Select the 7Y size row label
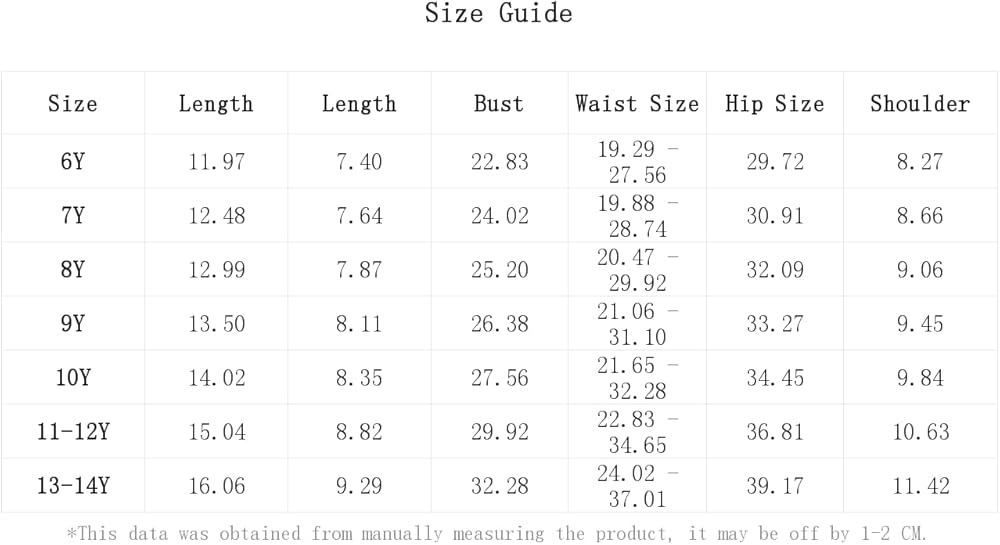 point(73,216)
